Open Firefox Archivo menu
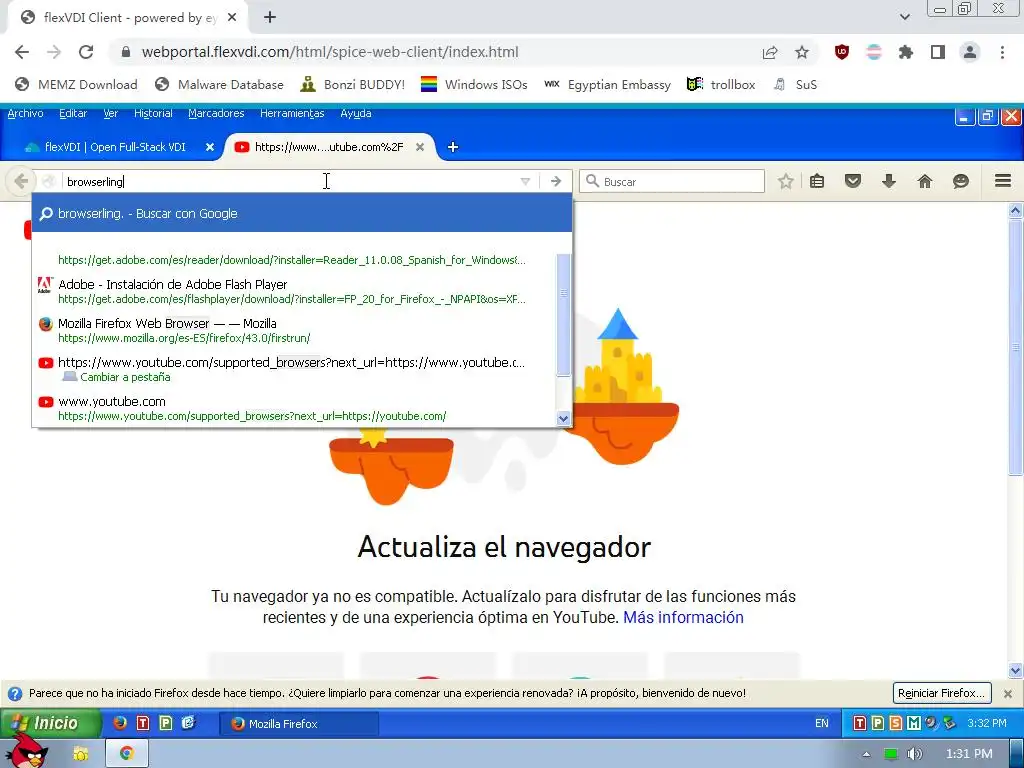Viewport: 1024px width, 768px height. tap(25, 114)
